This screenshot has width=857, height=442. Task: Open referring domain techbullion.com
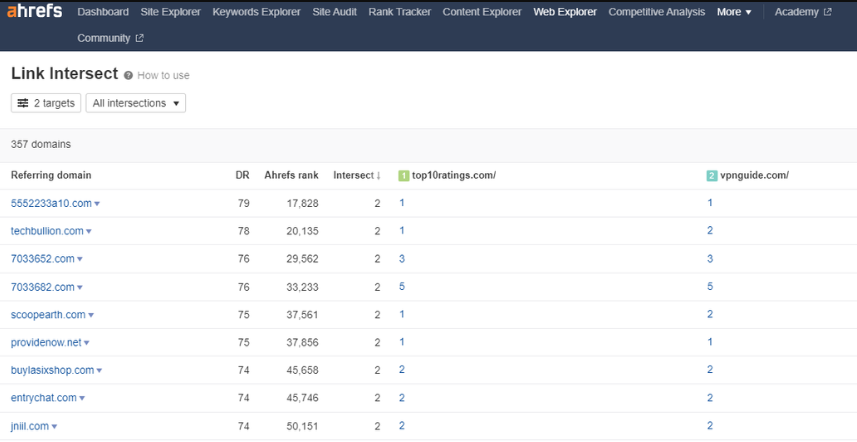[47, 231]
